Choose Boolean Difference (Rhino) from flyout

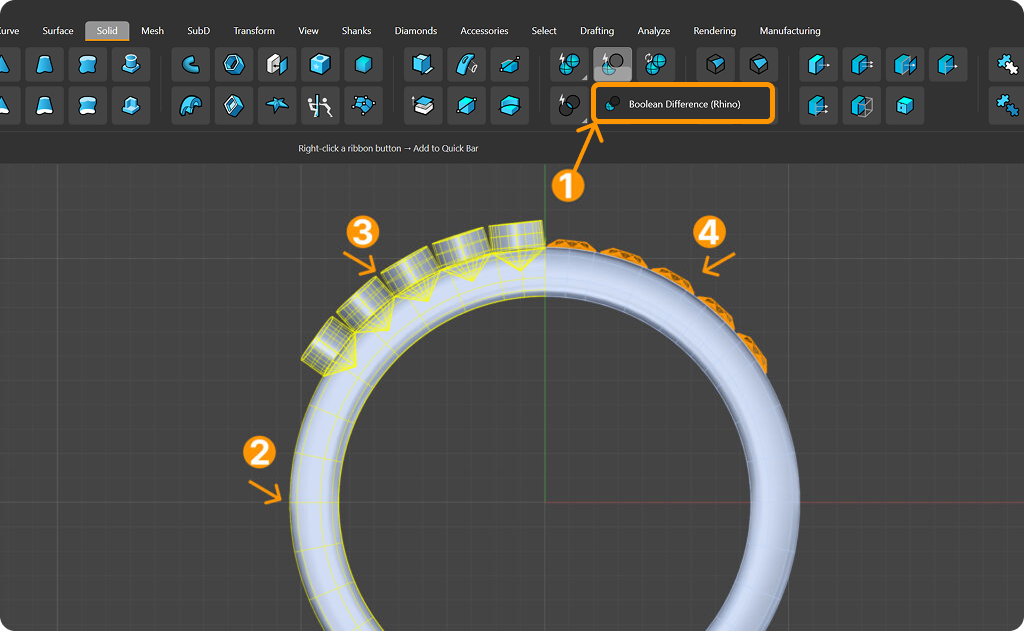coord(683,104)
